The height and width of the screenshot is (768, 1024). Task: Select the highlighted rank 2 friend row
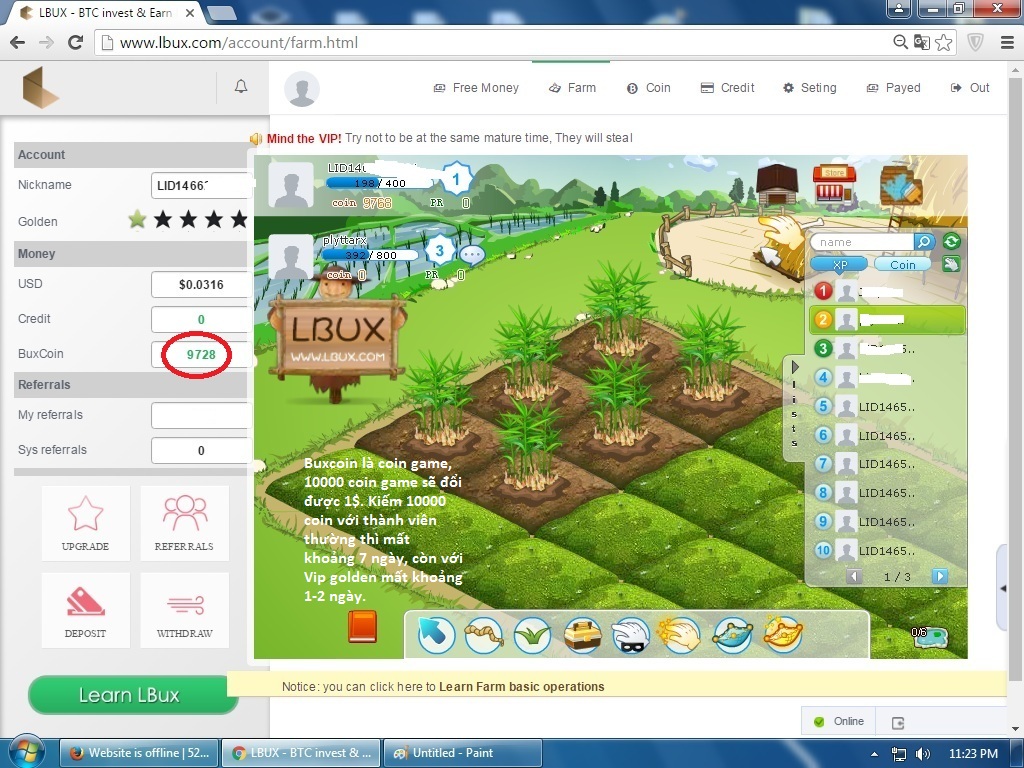(887, 320)
